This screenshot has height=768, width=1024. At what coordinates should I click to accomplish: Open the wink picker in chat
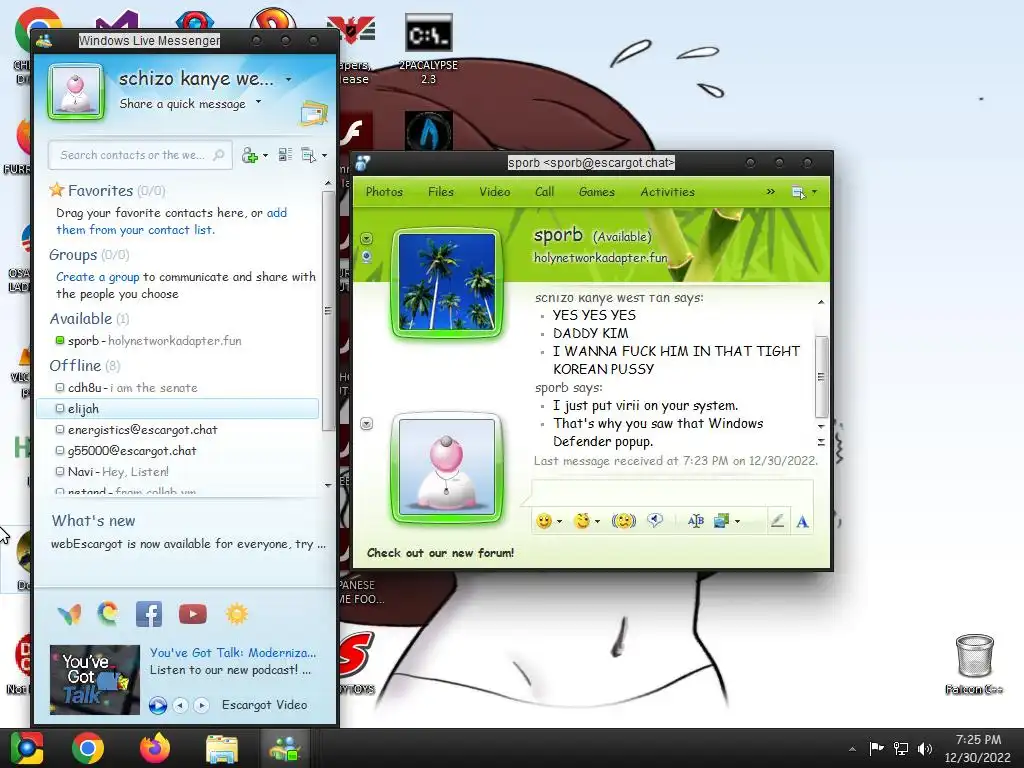click(581, 520)
